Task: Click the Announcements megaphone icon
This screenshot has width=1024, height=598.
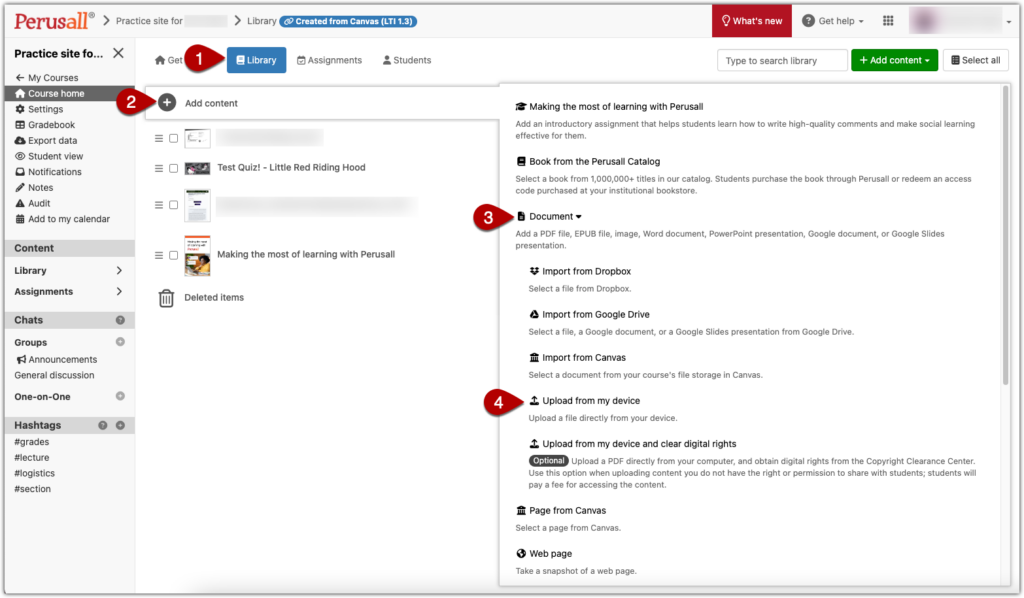Action: coord(22,359)
